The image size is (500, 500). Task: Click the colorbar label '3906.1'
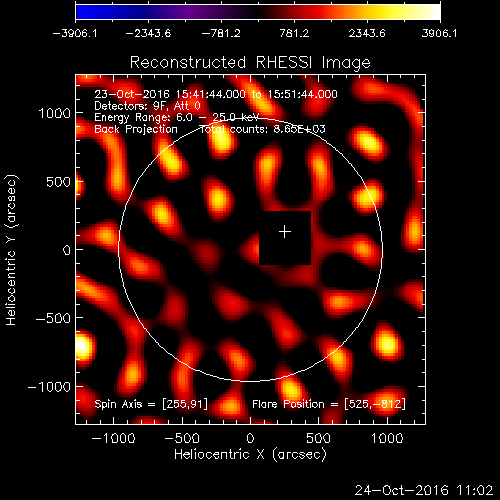439,33
